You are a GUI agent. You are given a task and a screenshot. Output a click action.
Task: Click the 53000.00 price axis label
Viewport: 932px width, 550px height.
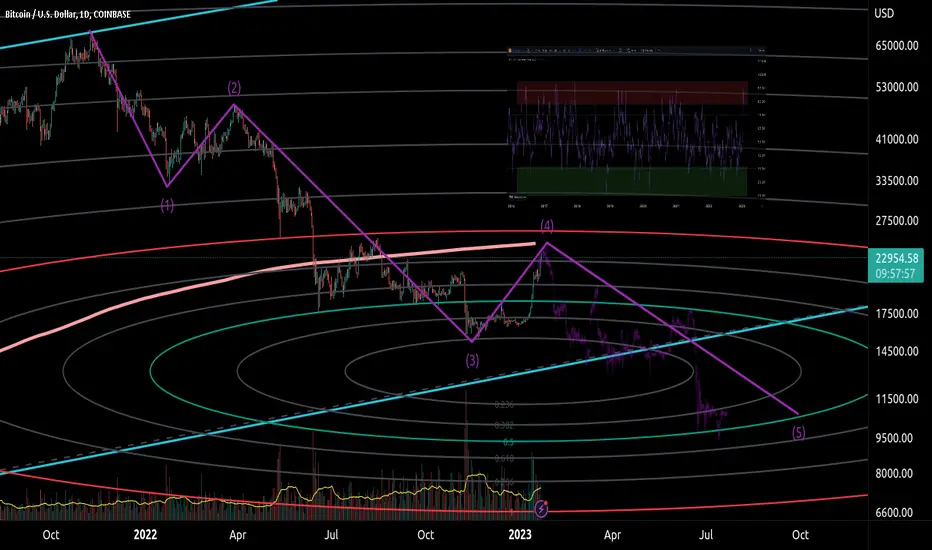click(x=897, y=87)
